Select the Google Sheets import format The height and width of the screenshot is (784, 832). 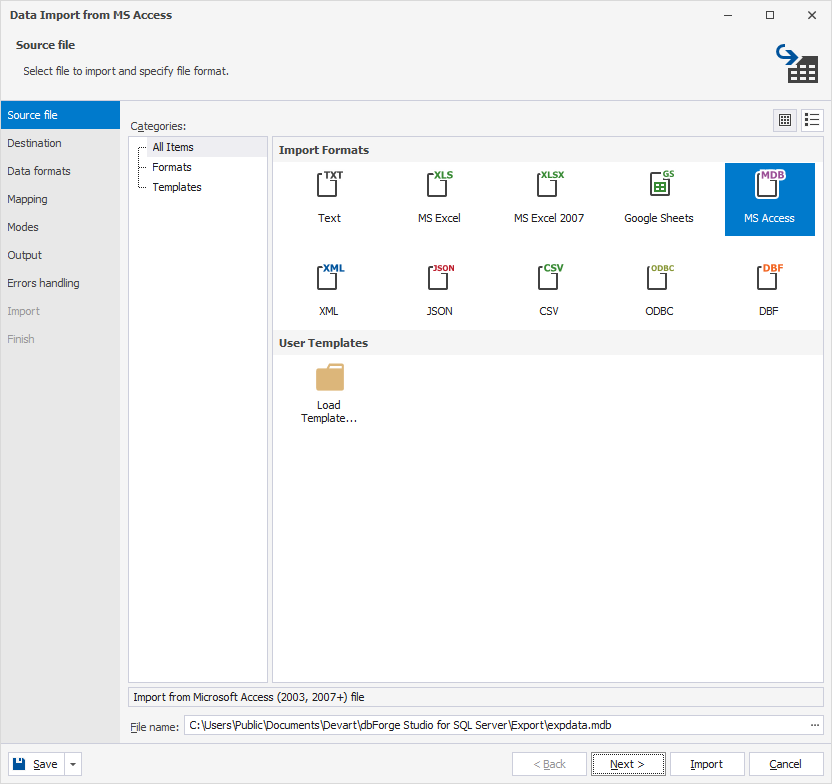point(658,198)
